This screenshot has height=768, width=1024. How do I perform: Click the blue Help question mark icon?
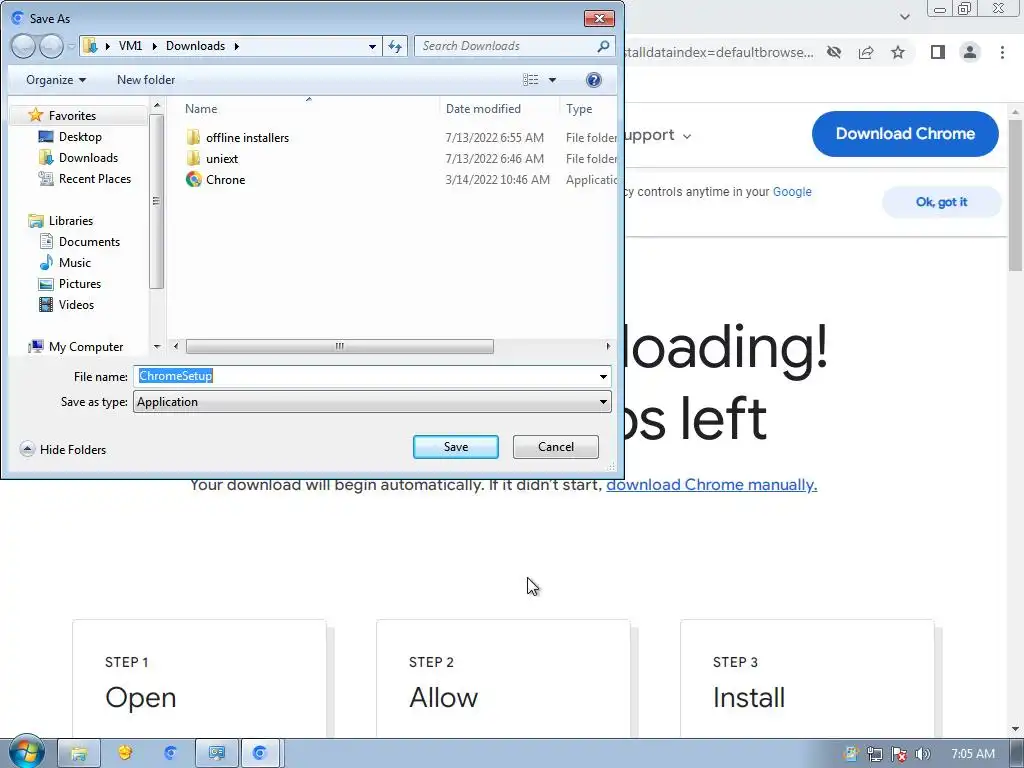(x=593, y=80)
